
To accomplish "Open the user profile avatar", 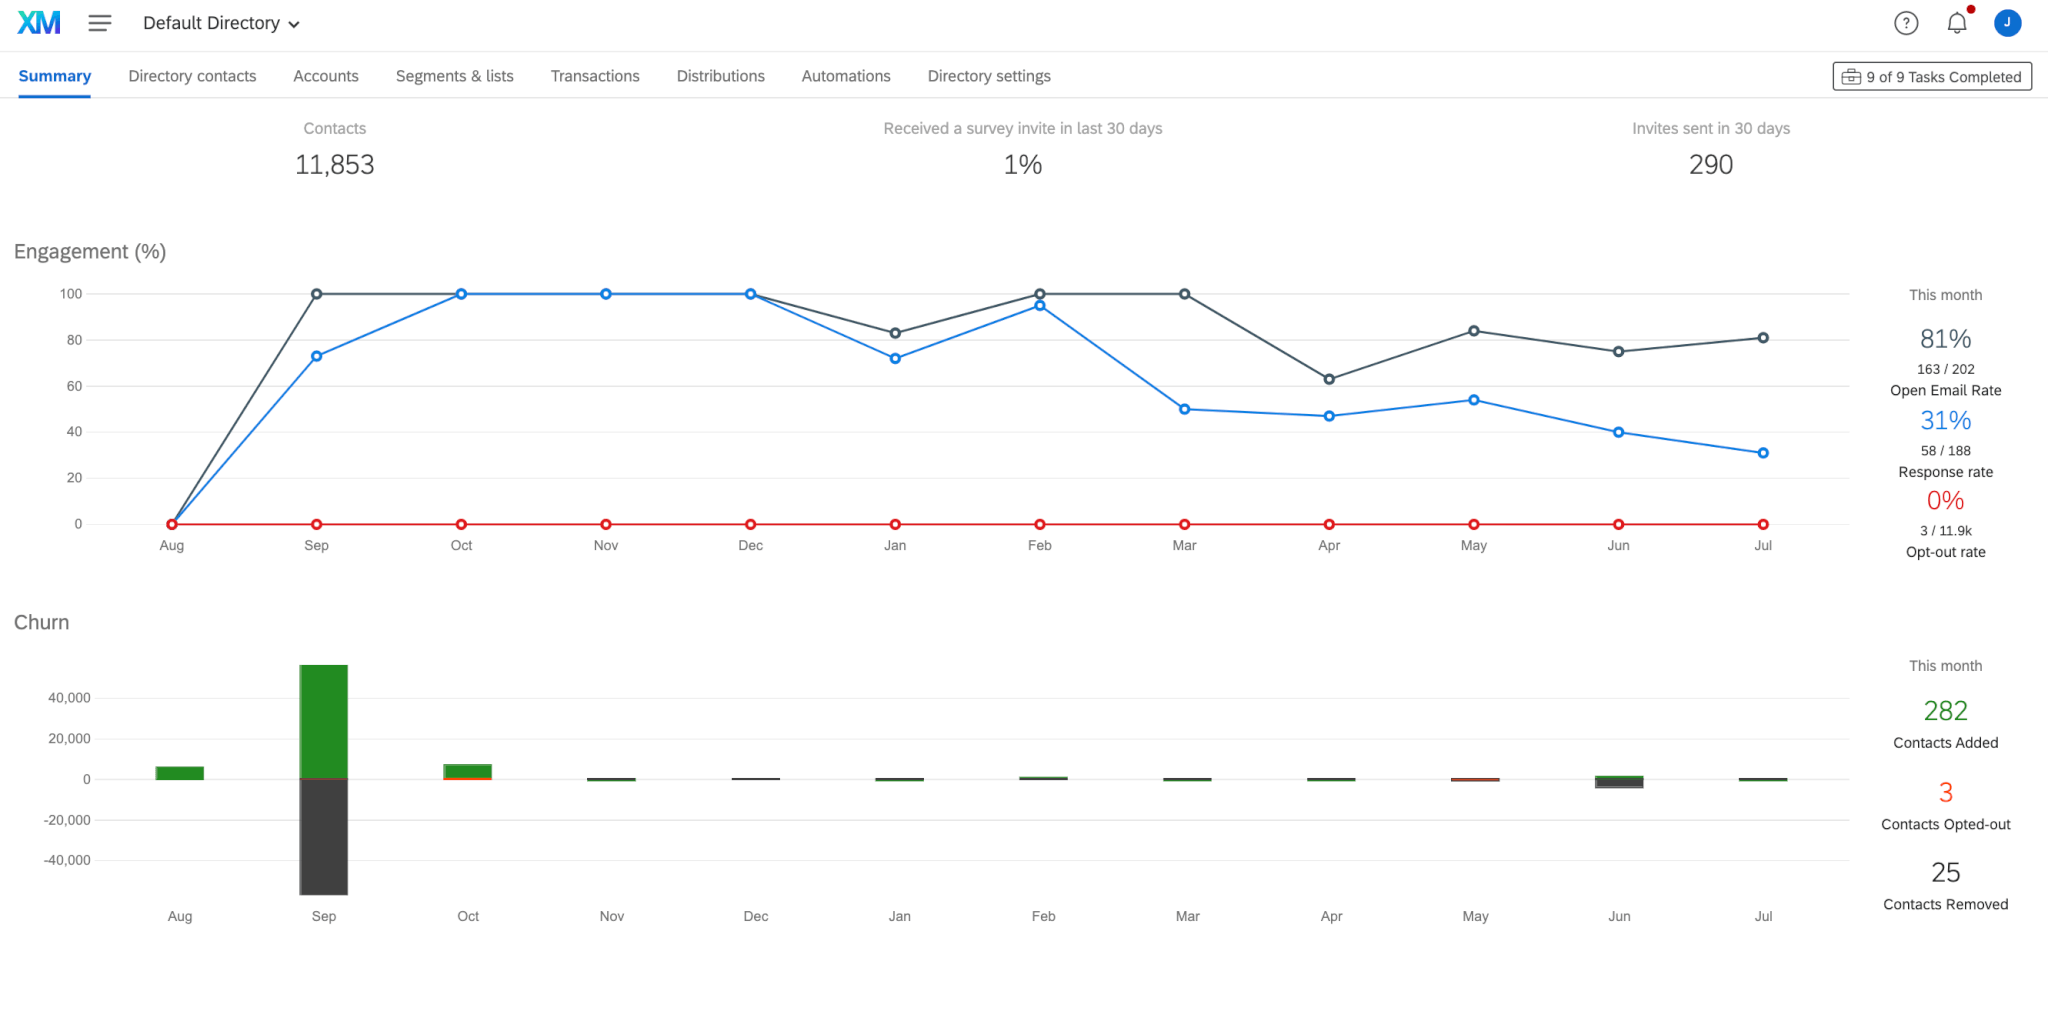I will (x=2008, y=23).
